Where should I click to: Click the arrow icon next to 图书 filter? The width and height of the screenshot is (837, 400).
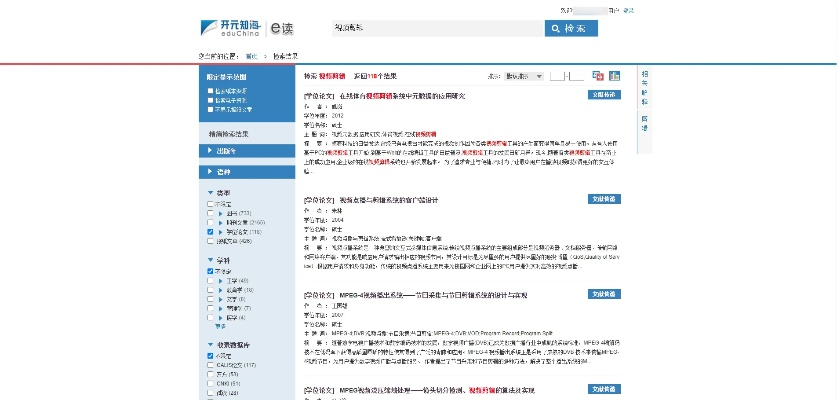(x=220, y=213)
